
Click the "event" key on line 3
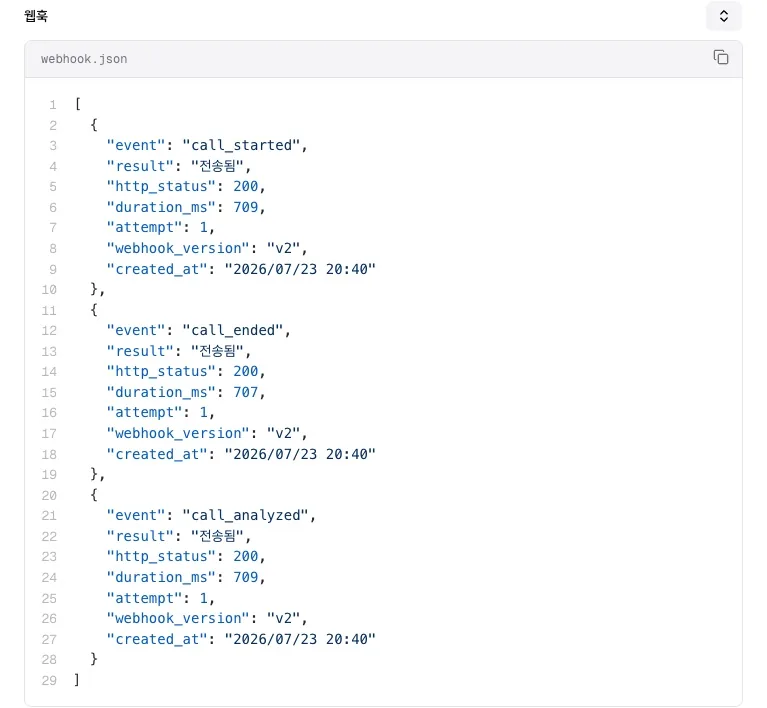pos(136,145)
